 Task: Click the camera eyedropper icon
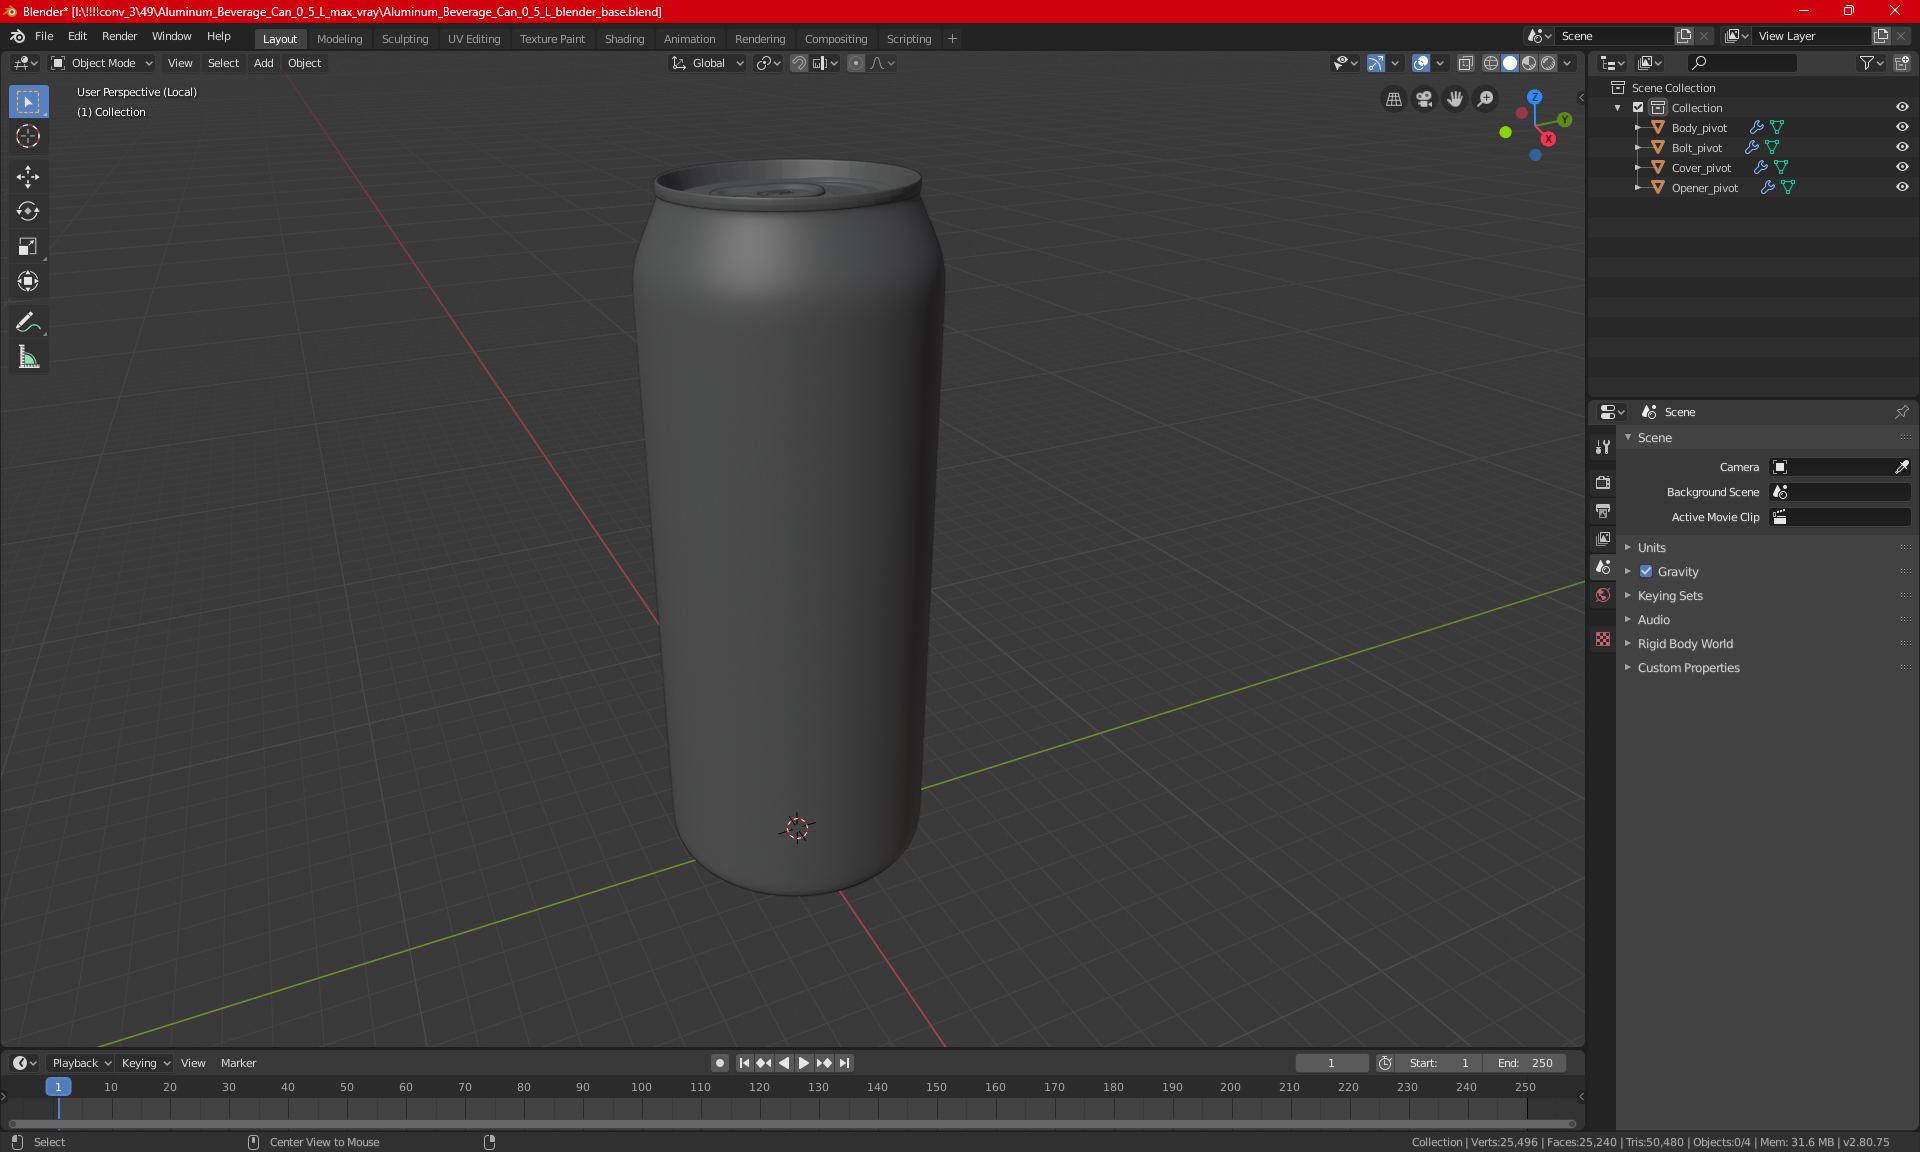1901,467
